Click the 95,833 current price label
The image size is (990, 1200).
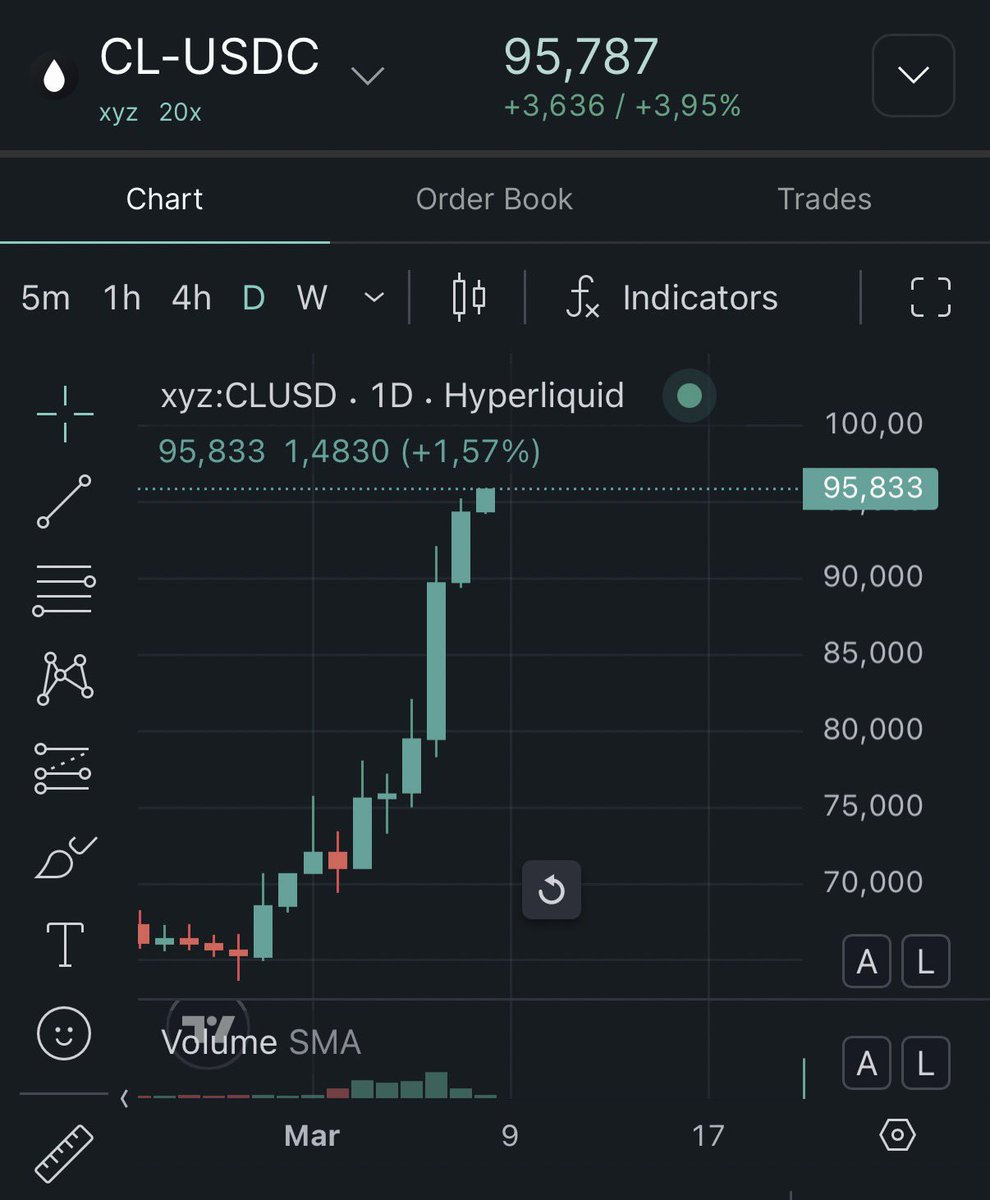pos(870,488)
